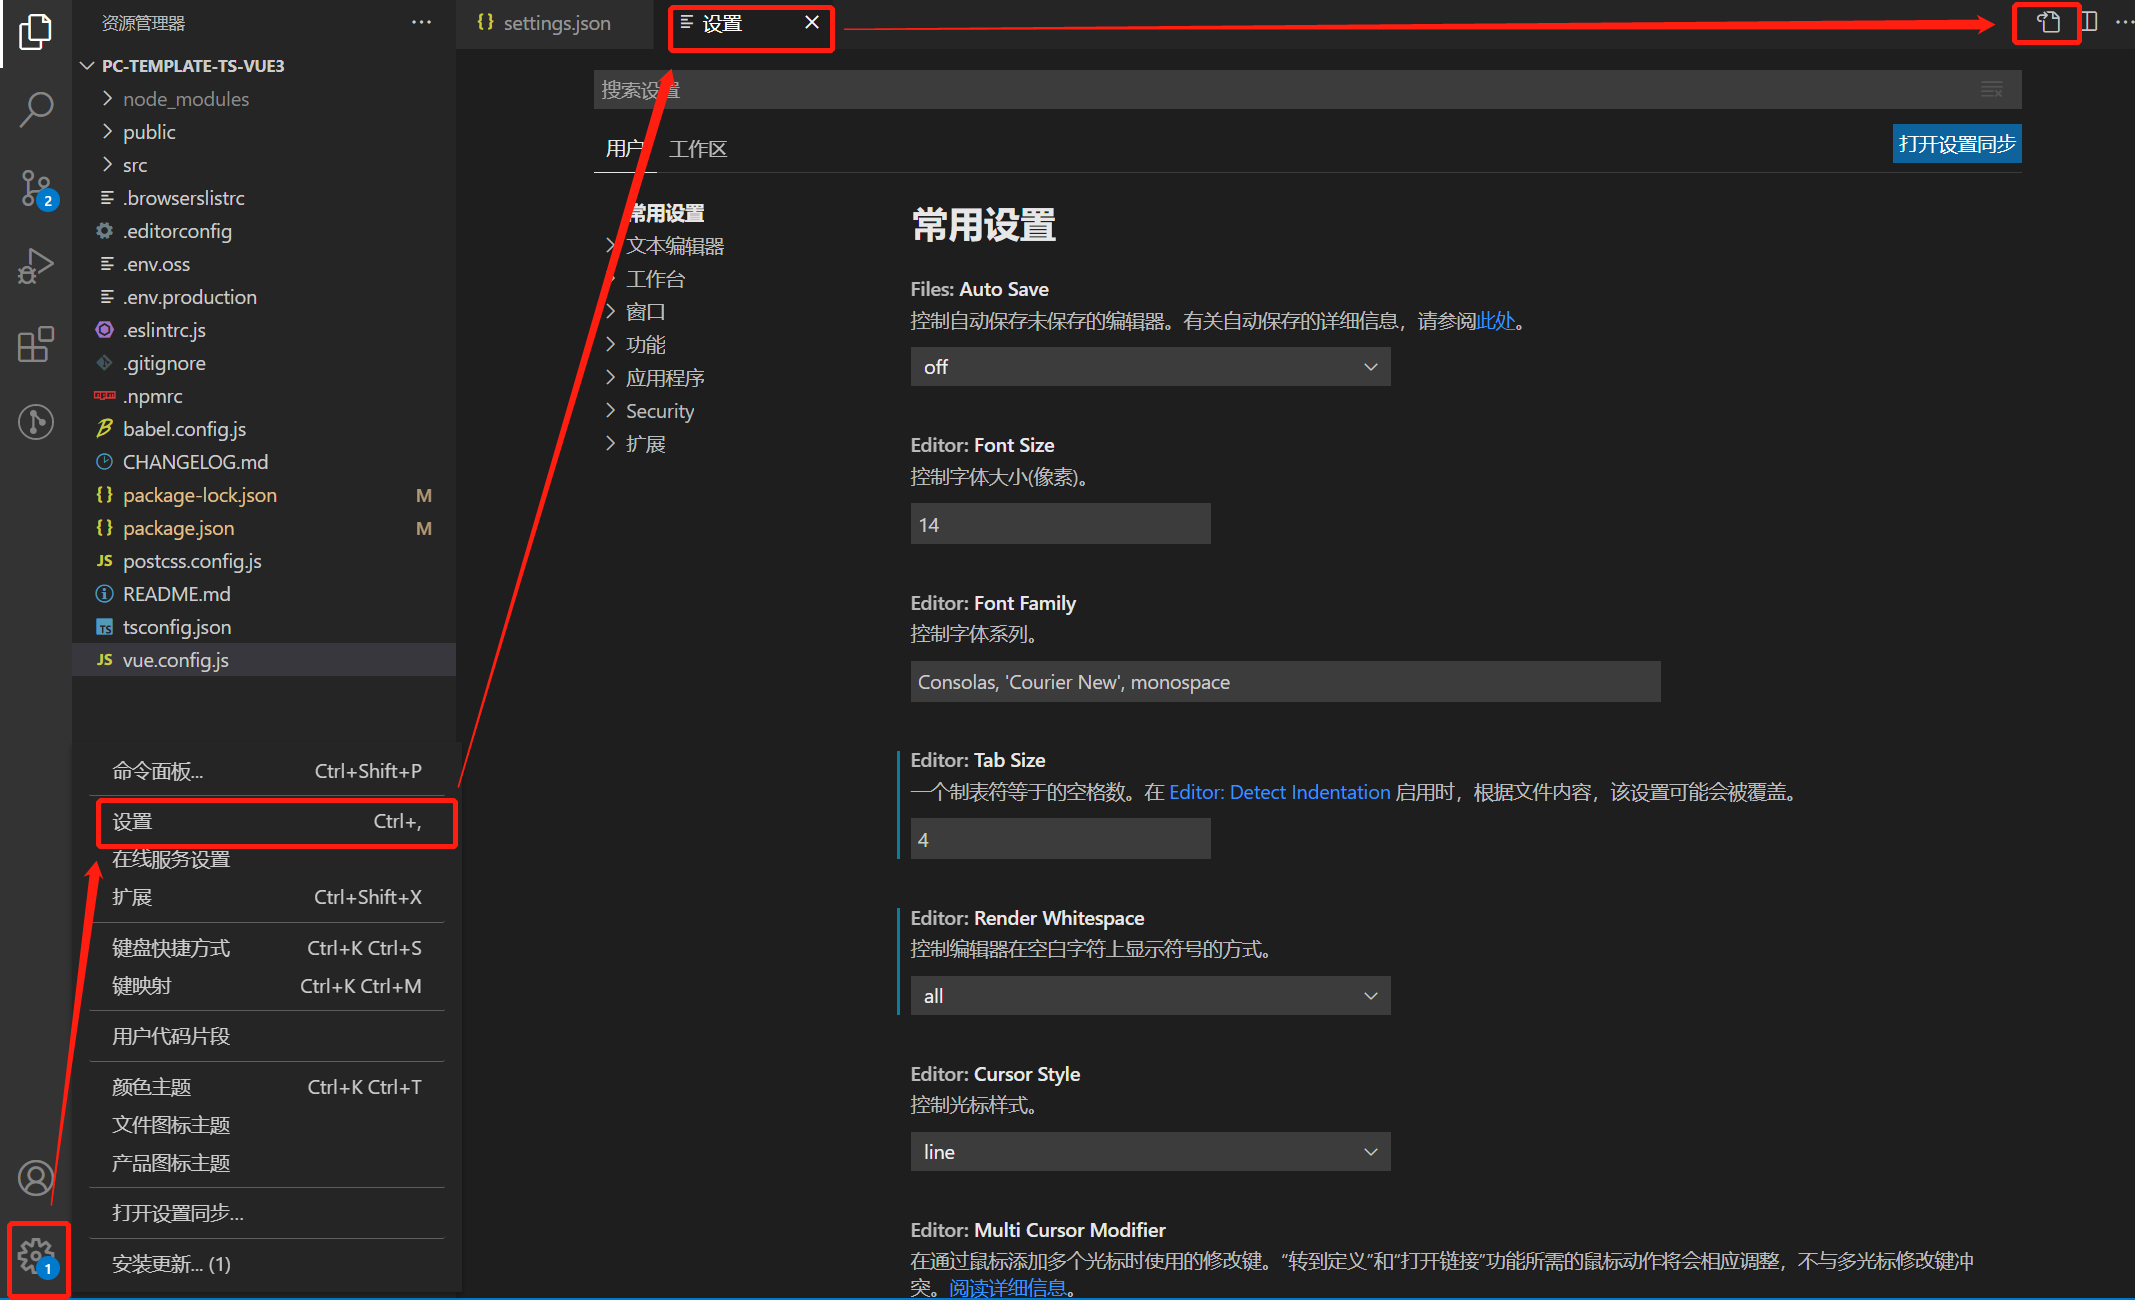Open the Extensions view icon
This screenshot has width=2135, height=1300.
[x=35, y=344]
